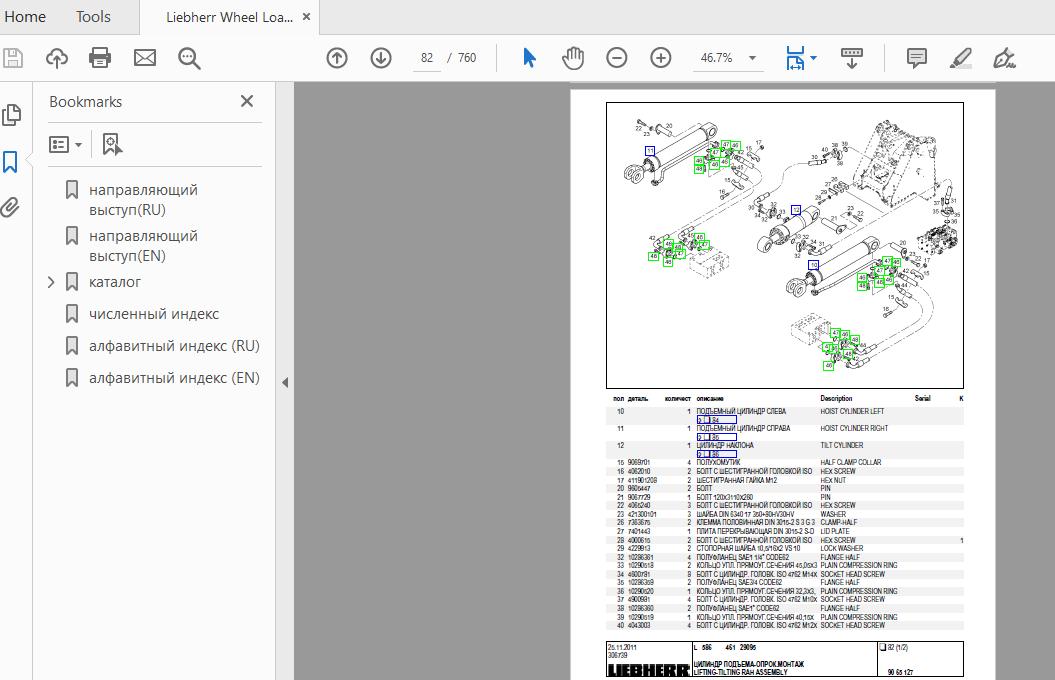Open the zoom level dropdown
The width and height of the screenshot is (1055, 680).
752,58
